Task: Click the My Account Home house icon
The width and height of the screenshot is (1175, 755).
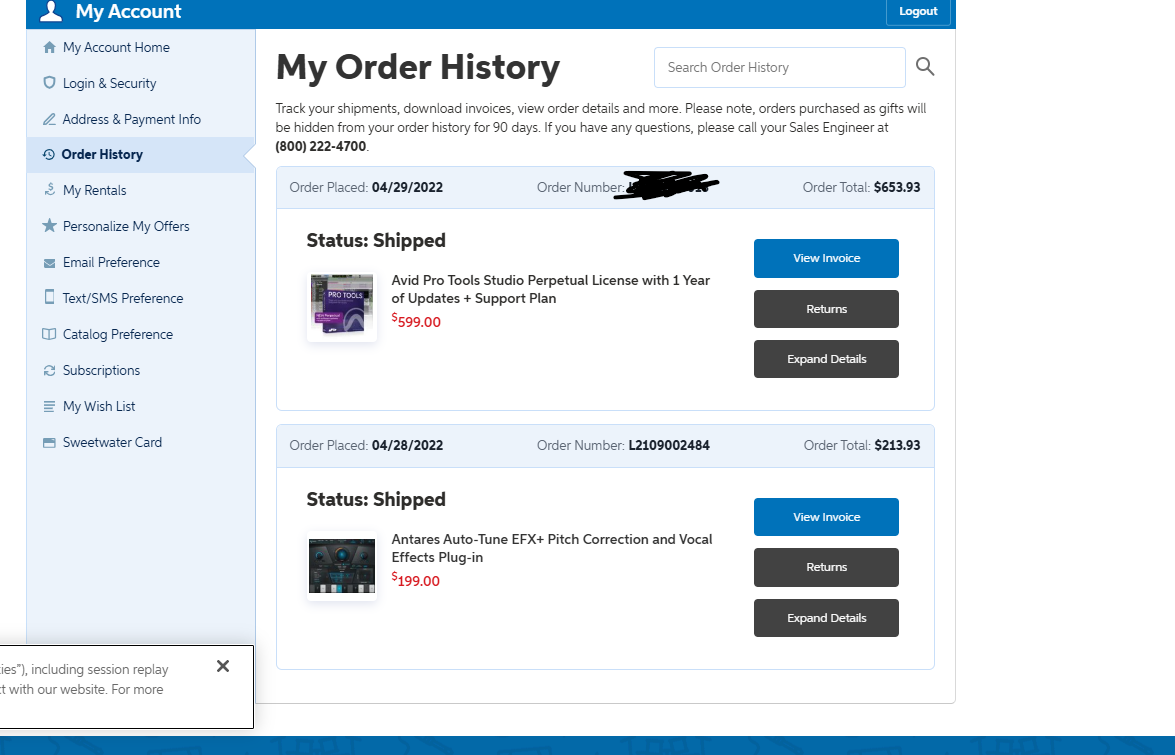Action: click(49, 47)
